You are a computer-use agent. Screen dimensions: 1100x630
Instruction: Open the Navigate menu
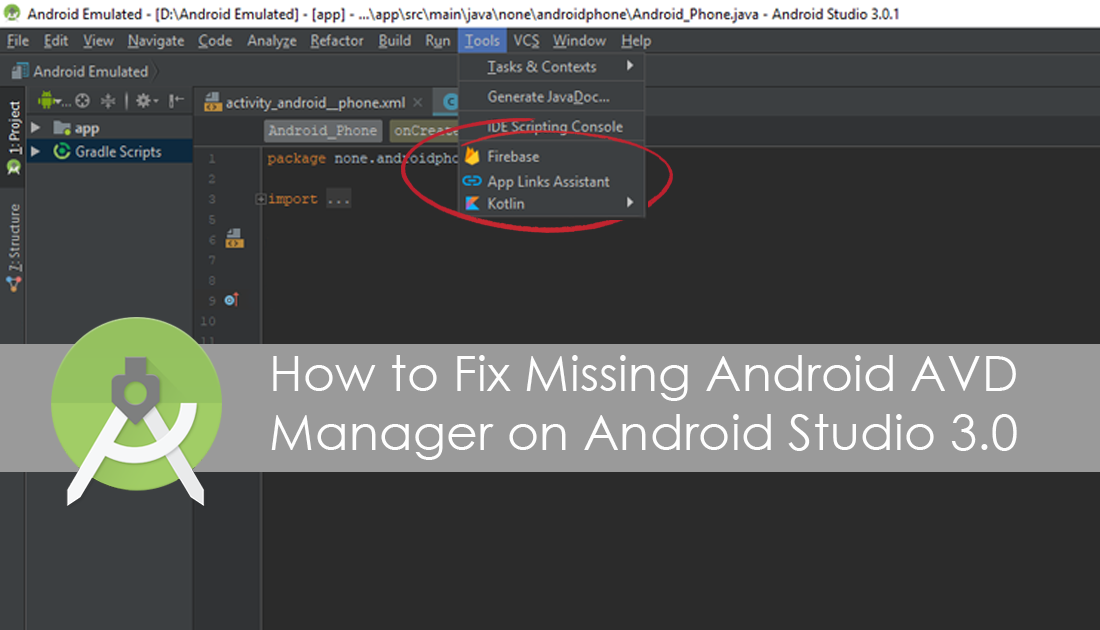pyautogui.click(x=156, y=41)
